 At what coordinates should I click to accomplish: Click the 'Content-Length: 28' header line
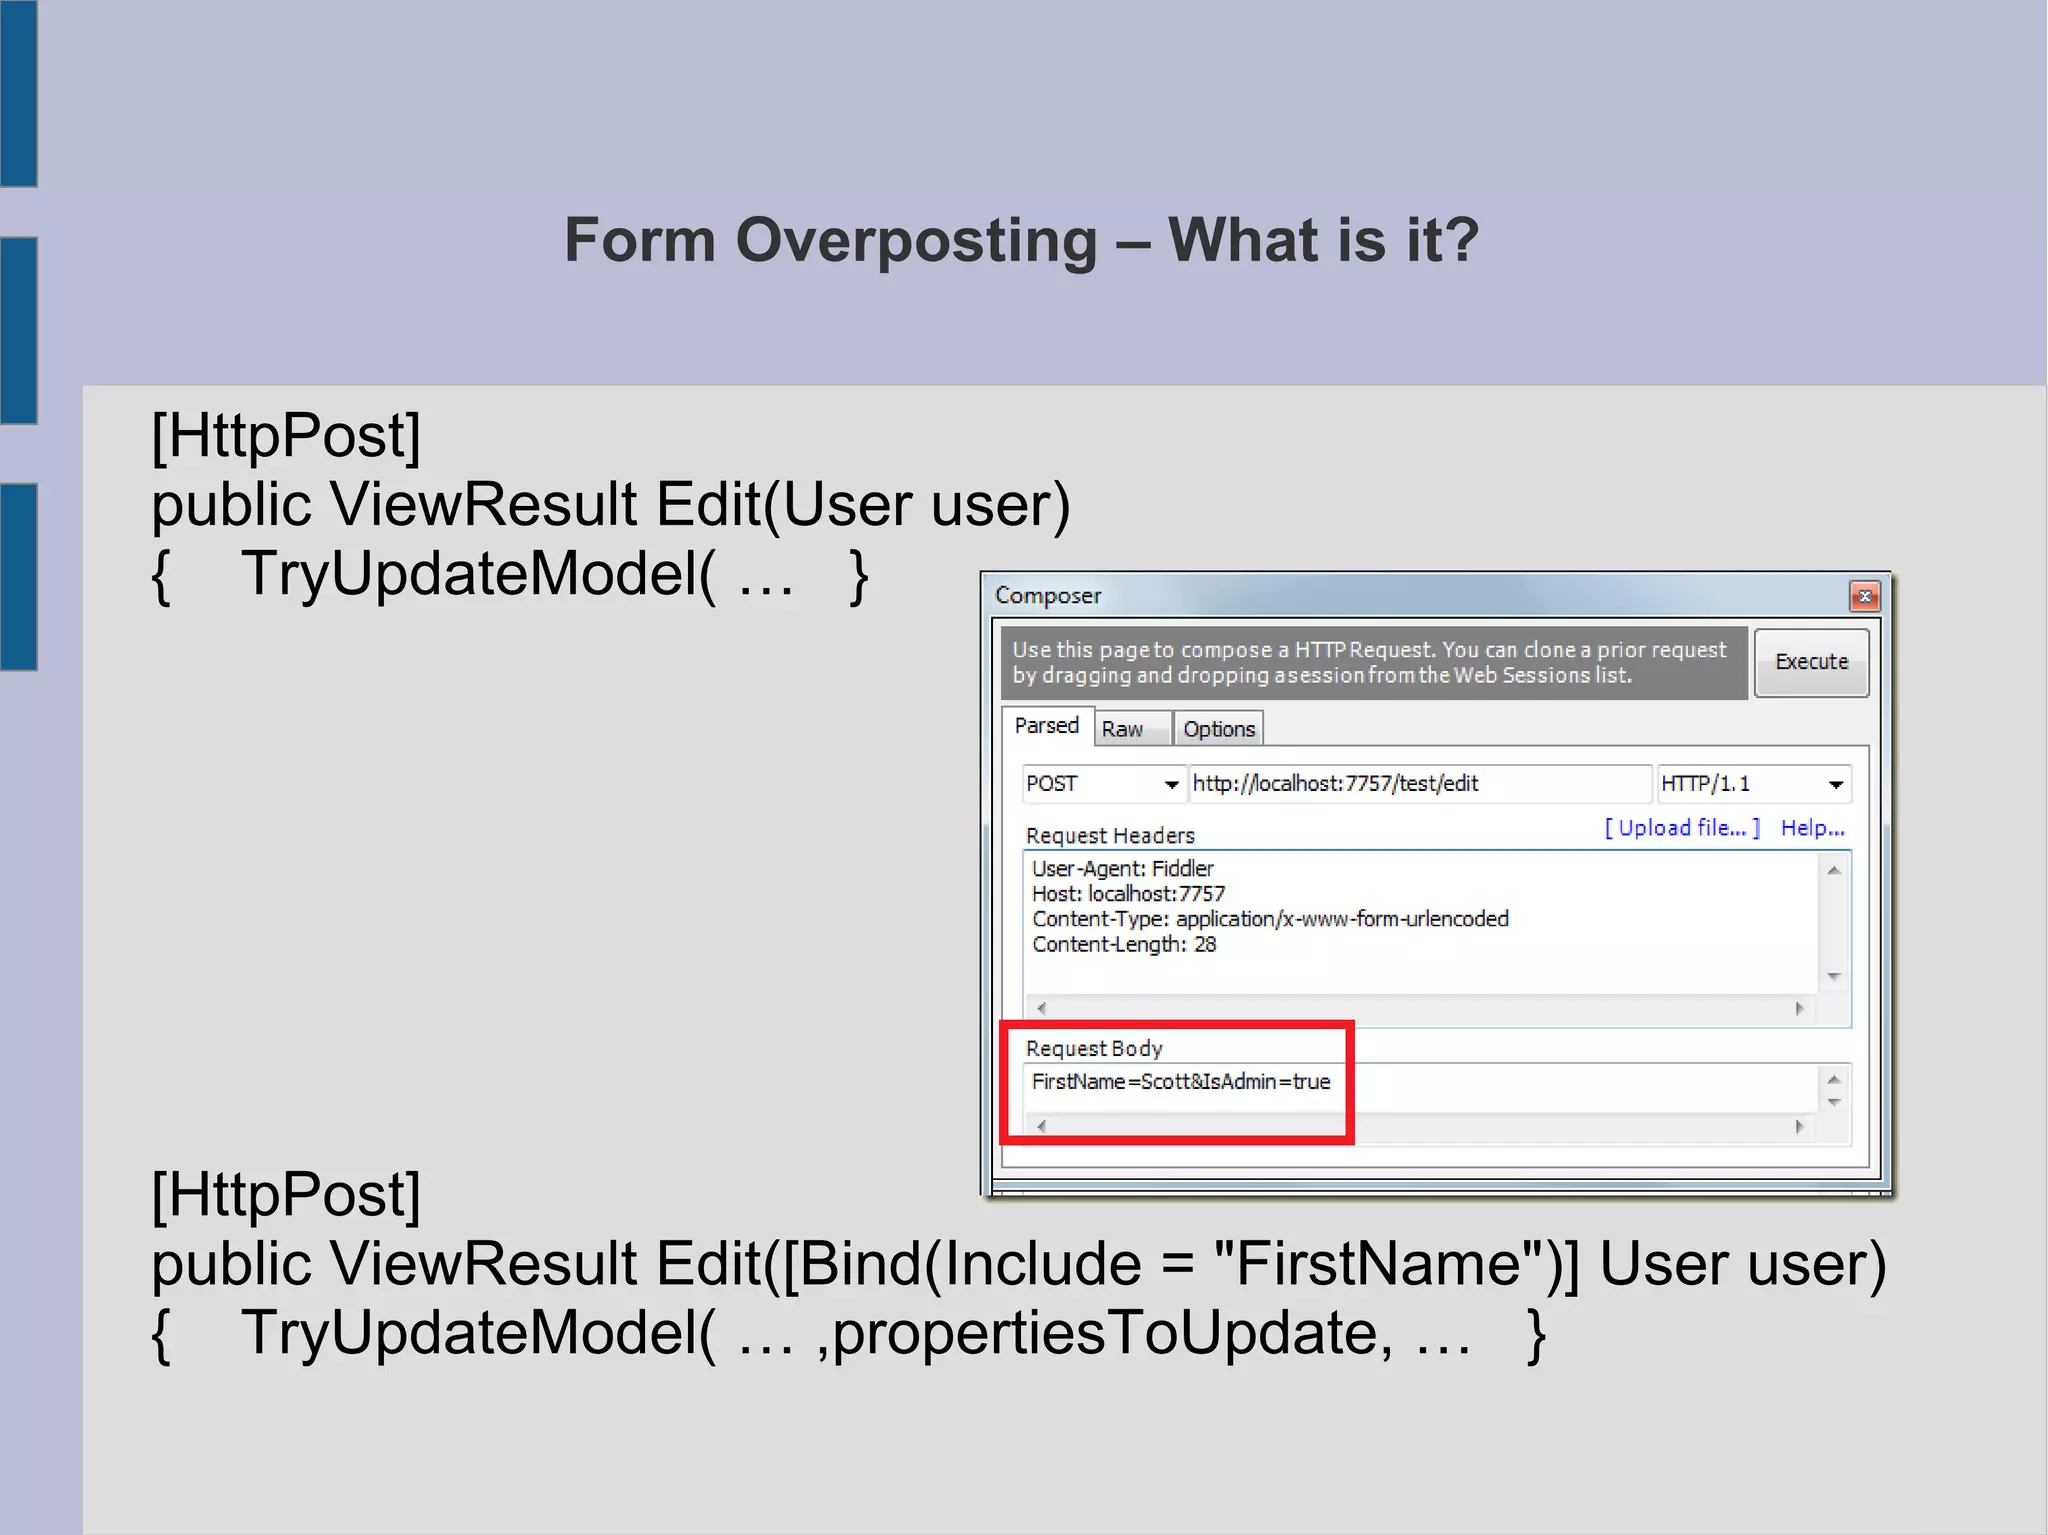pos(1124,944)
